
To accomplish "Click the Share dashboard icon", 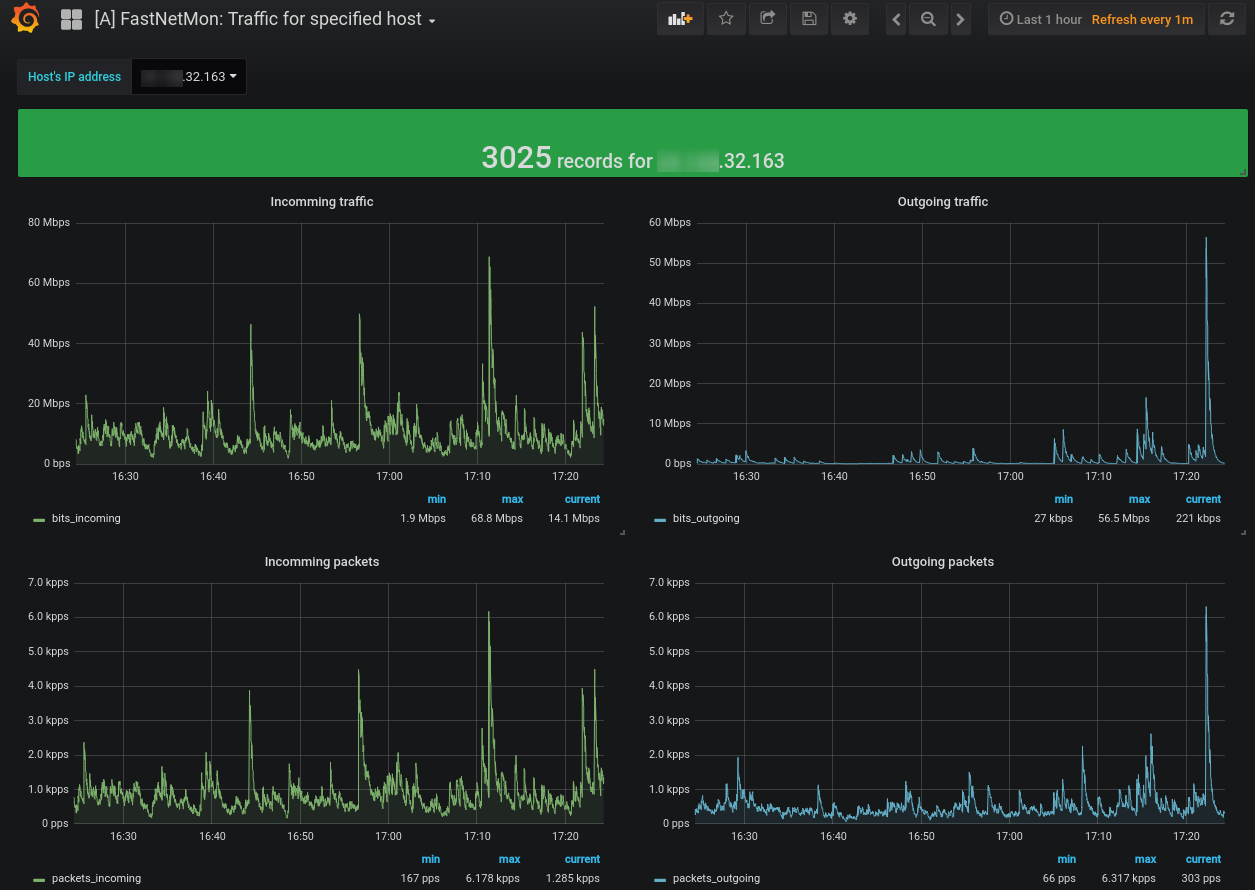I will [x=767, y=19].
